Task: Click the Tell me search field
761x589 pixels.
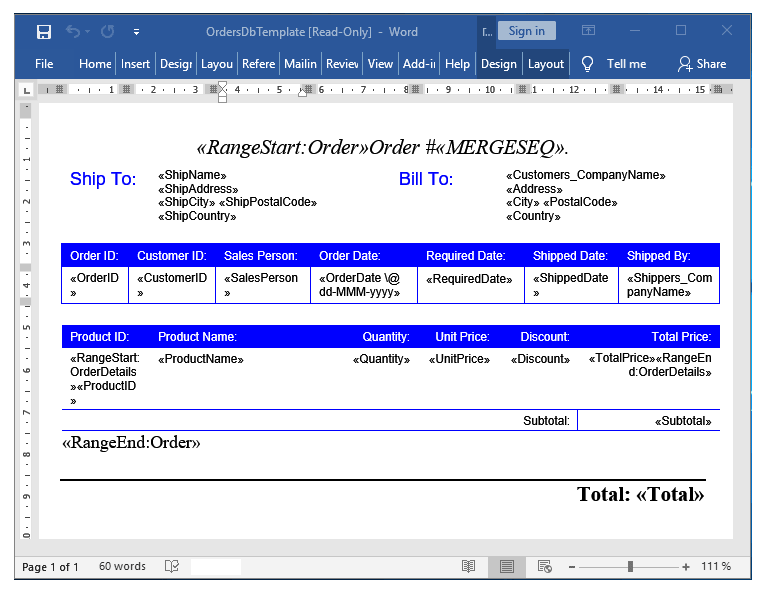Action: 626,64
